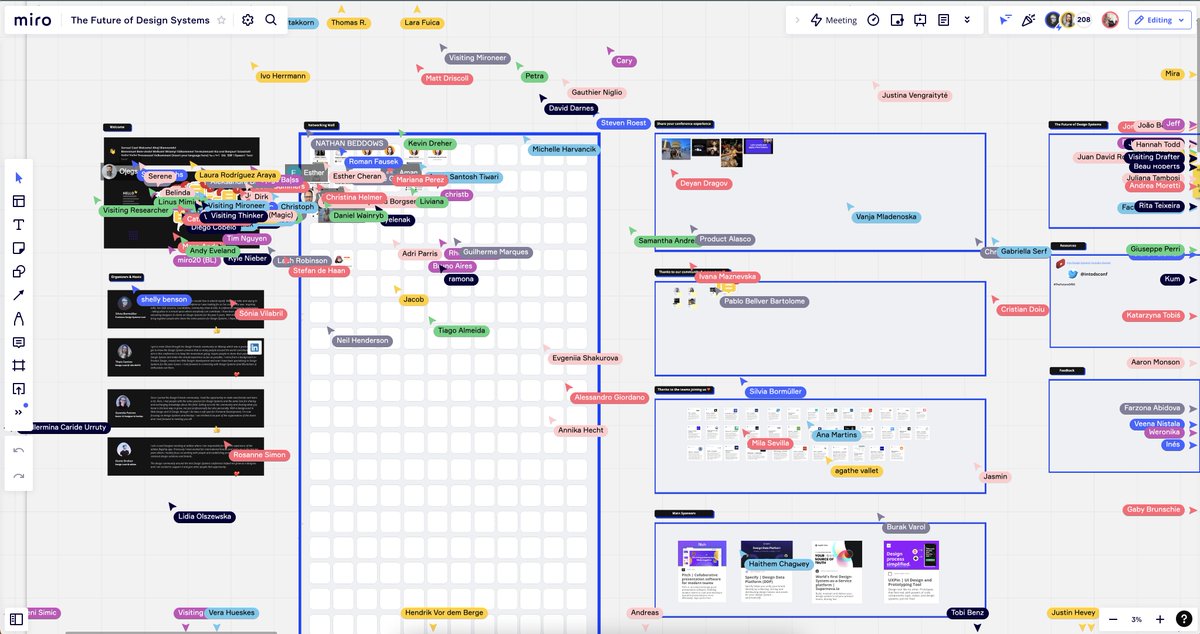Select the Frame tool
This screenshot has height=634, width=1200.
pyautogui.click(x=18, y=366)
